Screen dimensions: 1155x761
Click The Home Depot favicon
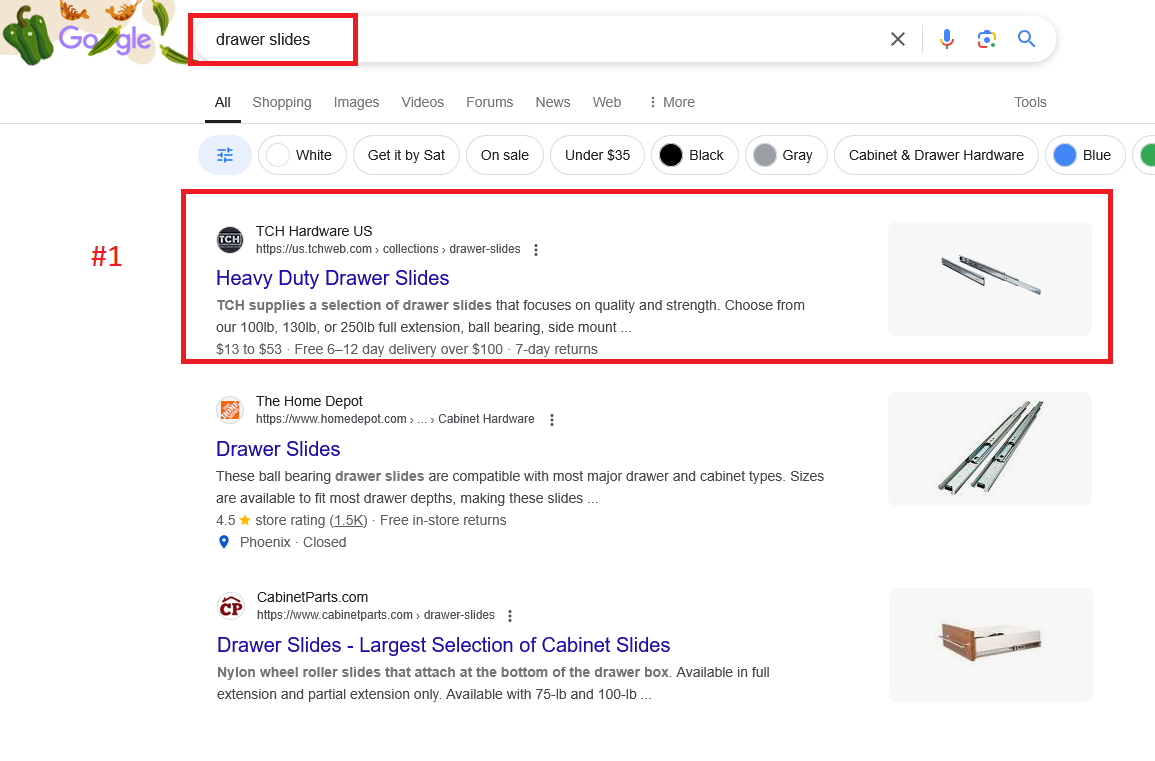tap(230, 410)
